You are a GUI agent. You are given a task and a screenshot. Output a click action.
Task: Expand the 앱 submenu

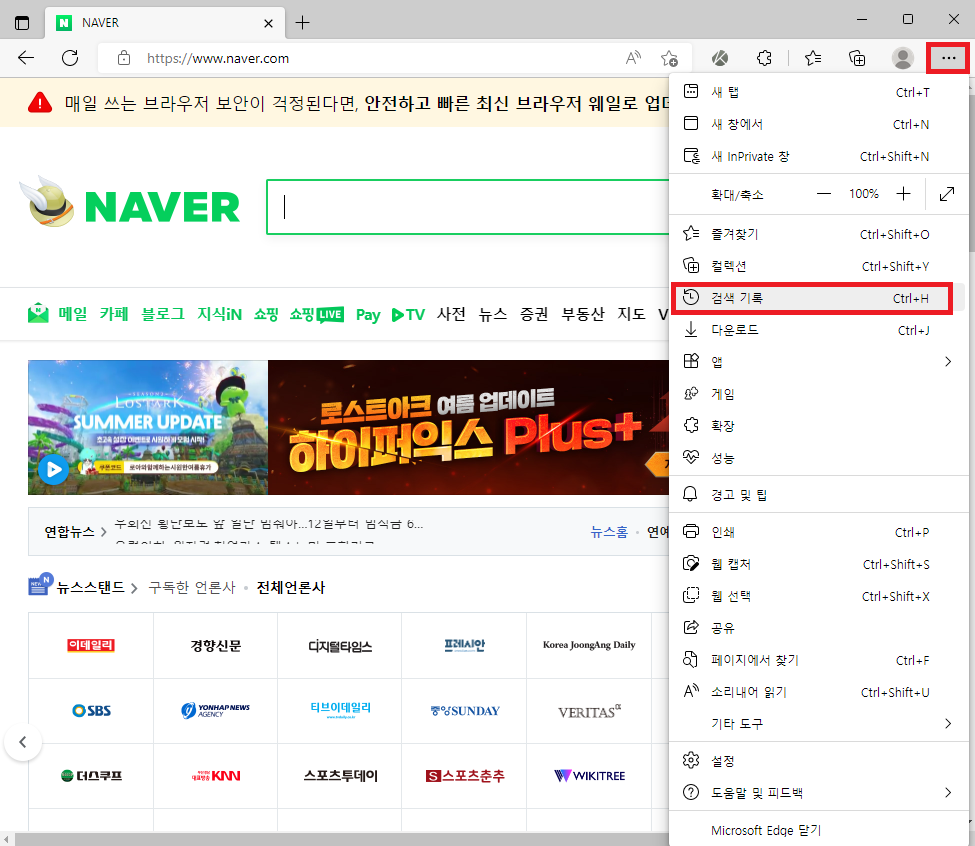(818, 362)
